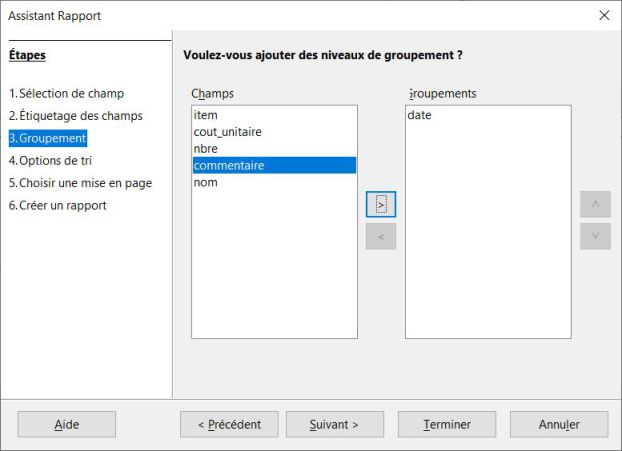
Task: Click the move grouping down arrow
Action: click(595, 237)
